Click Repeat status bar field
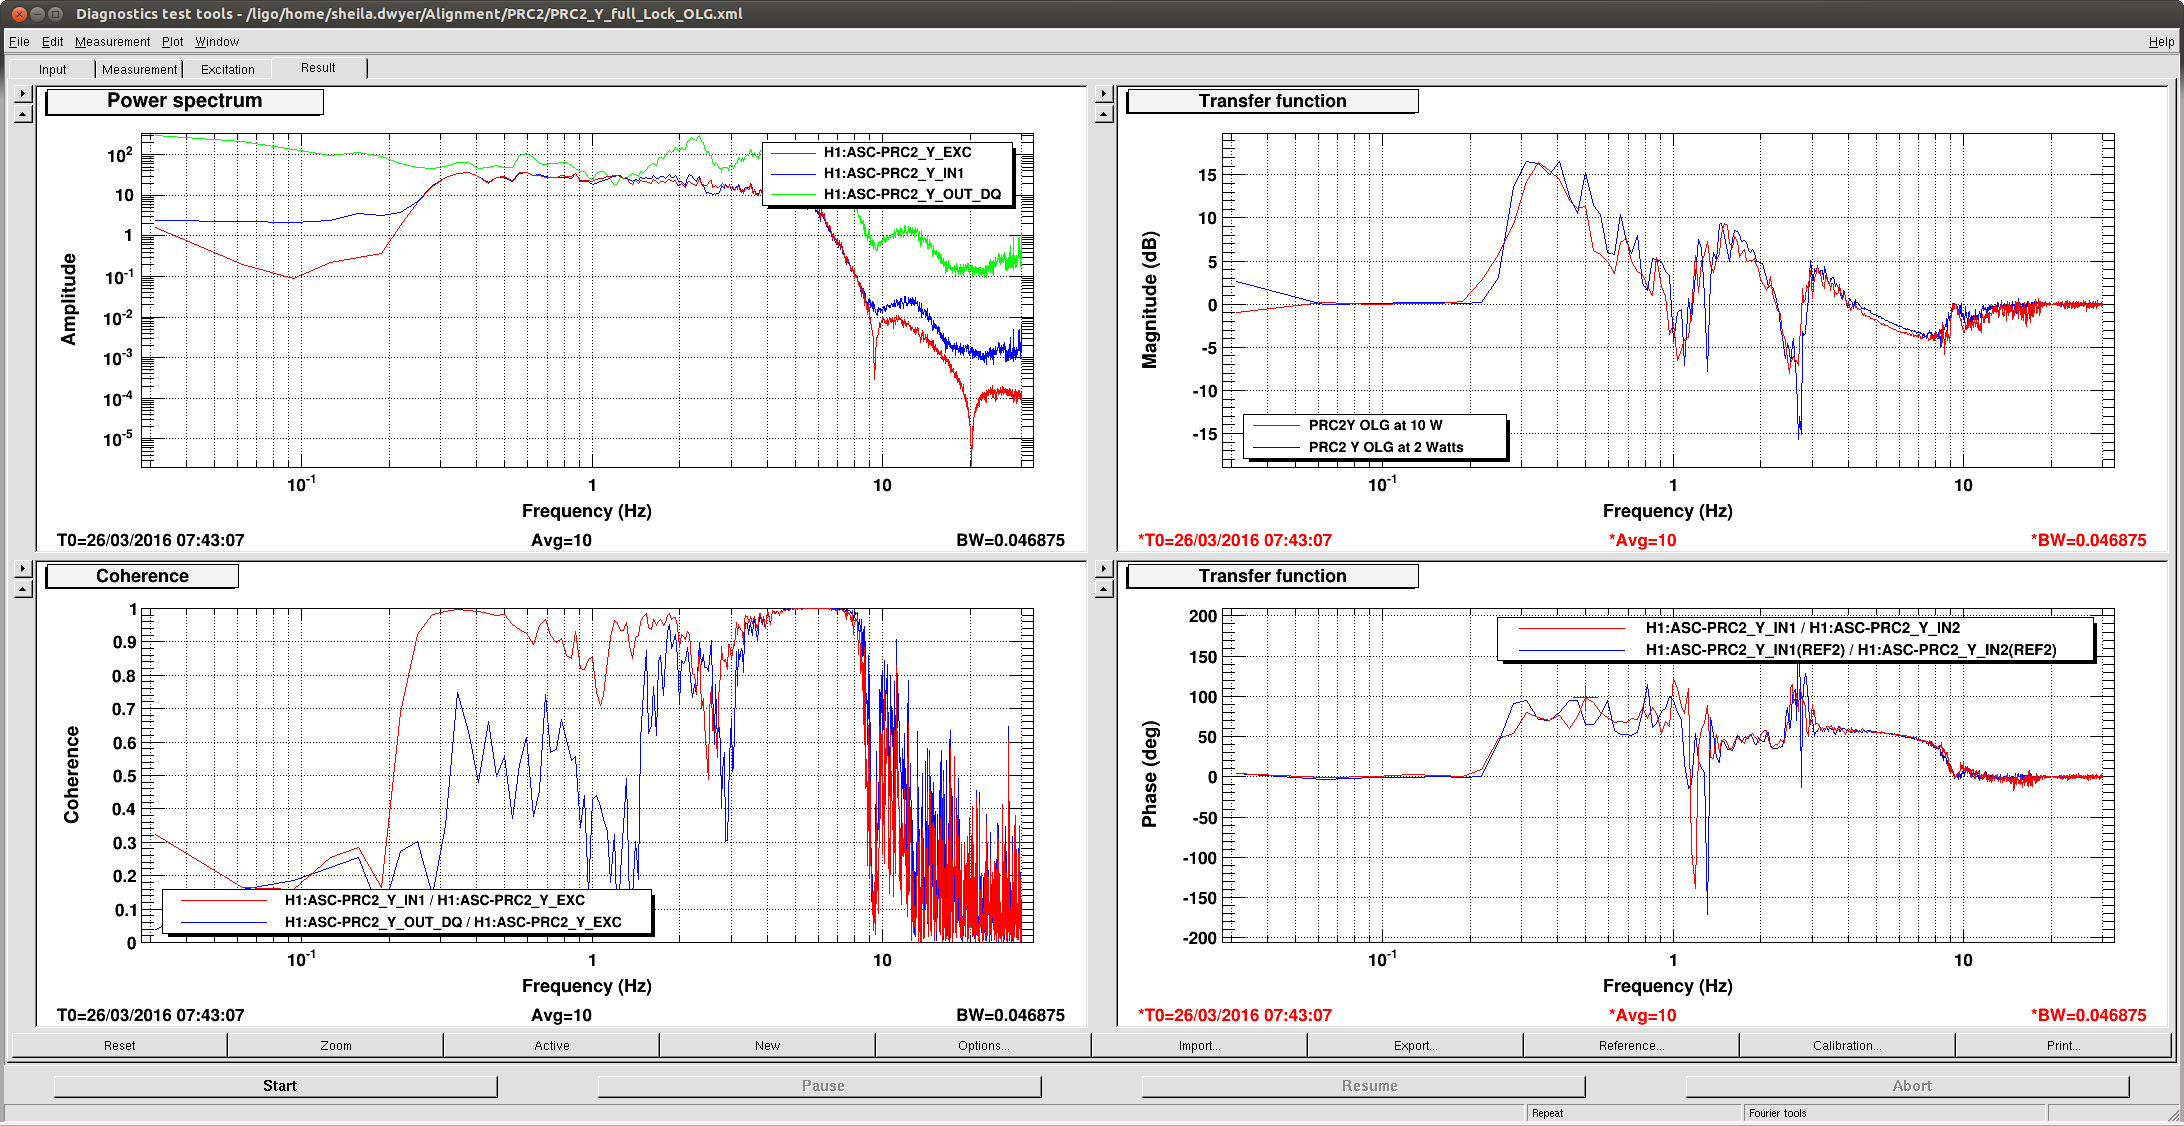This screenshot has width=2184, height=1126. click(x=1634, y=1113)
